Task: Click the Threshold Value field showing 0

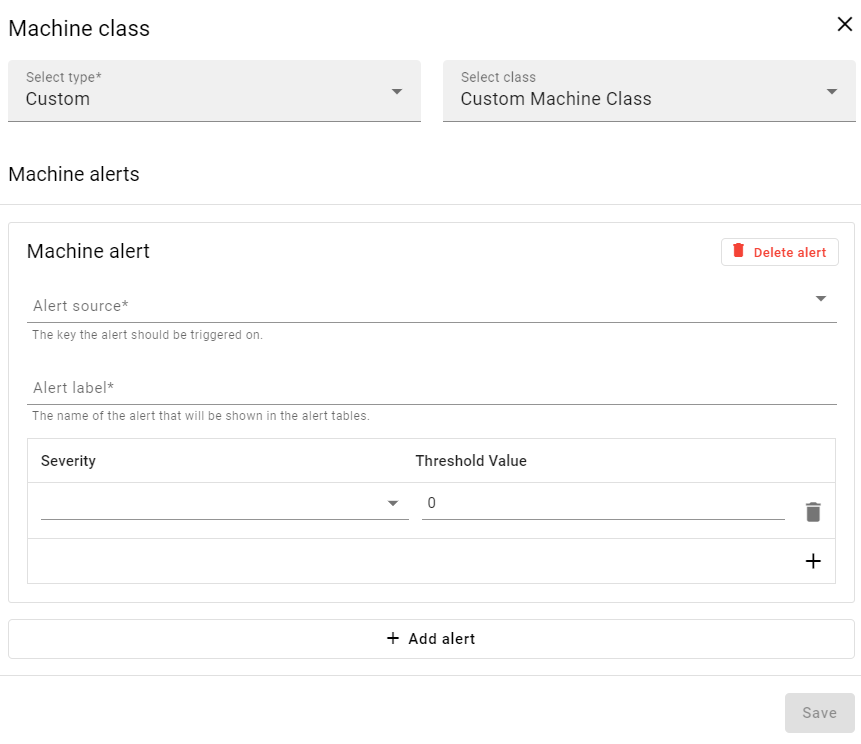Action: pos(602,503)
